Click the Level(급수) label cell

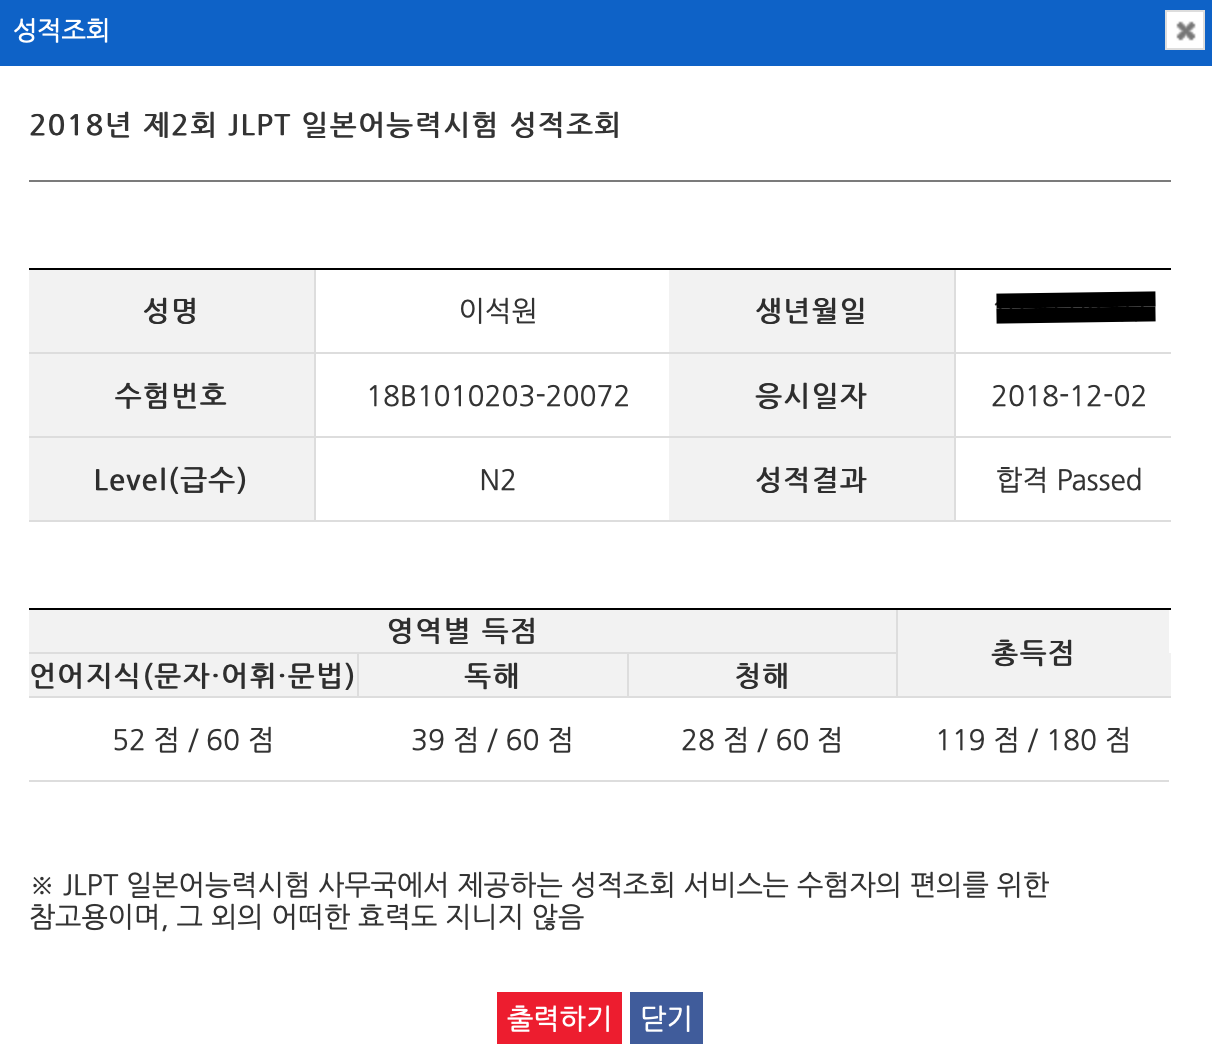[171, 480]
